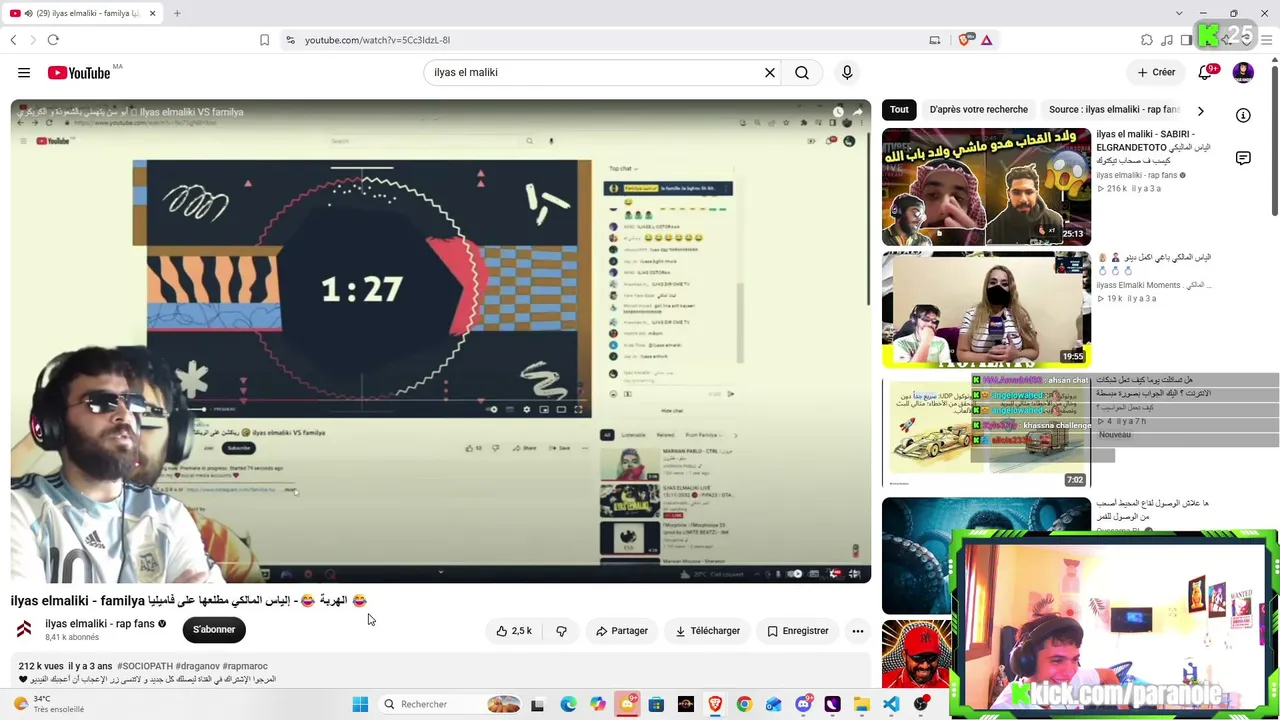Open the YouTube hamburger guide menu
This screenshot has height=720, width=1280.
pos(24,72)
